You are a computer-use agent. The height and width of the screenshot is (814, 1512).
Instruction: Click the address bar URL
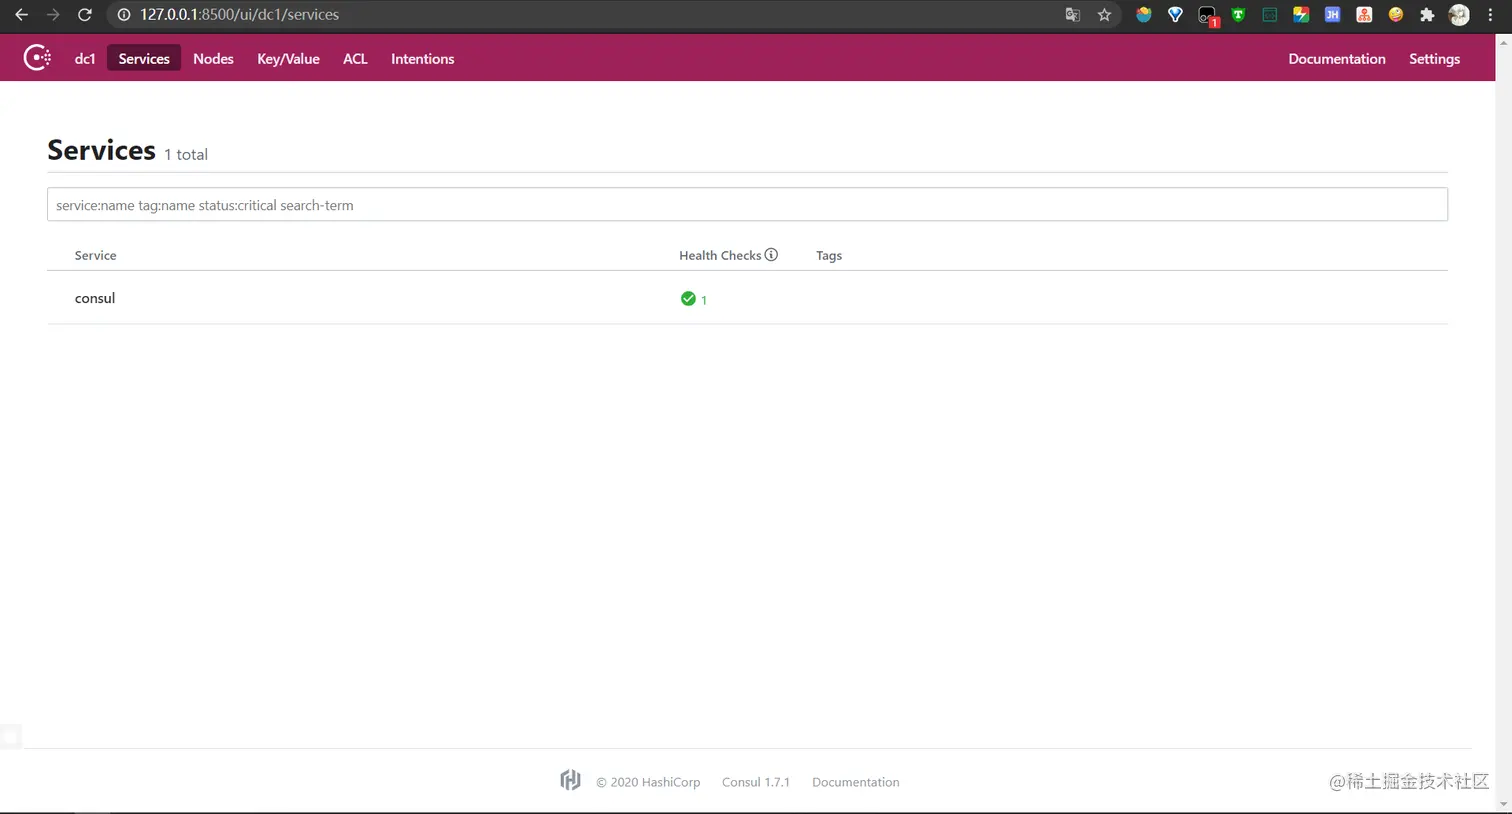[239, 15]
